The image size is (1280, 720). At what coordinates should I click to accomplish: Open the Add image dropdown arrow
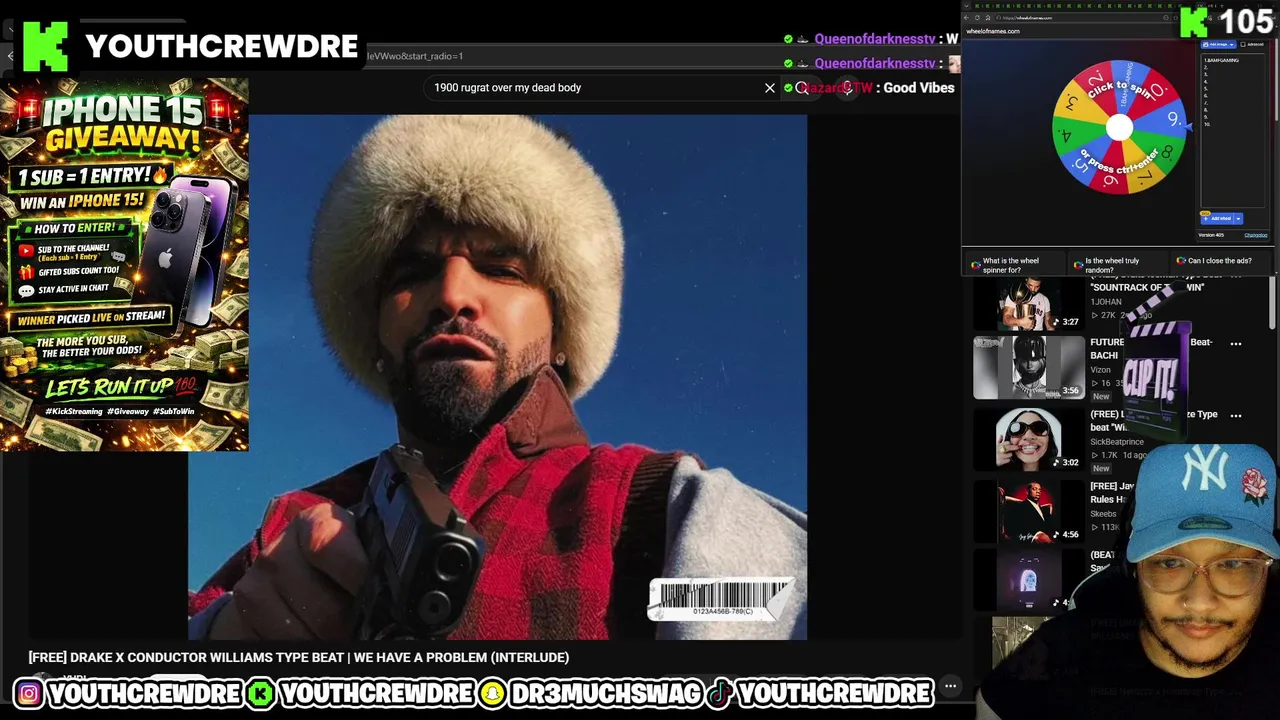[1232, 44]
